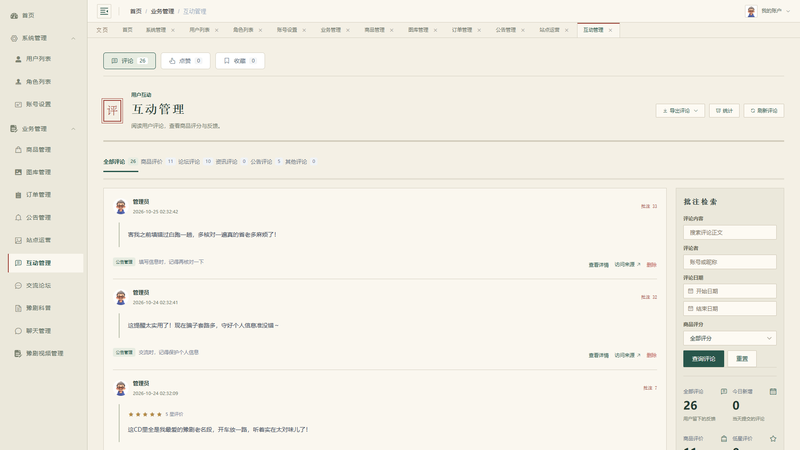Click the 全部评论 stat card icon
The width and height of the screenshot is (800, 450).
click(723, 391)
